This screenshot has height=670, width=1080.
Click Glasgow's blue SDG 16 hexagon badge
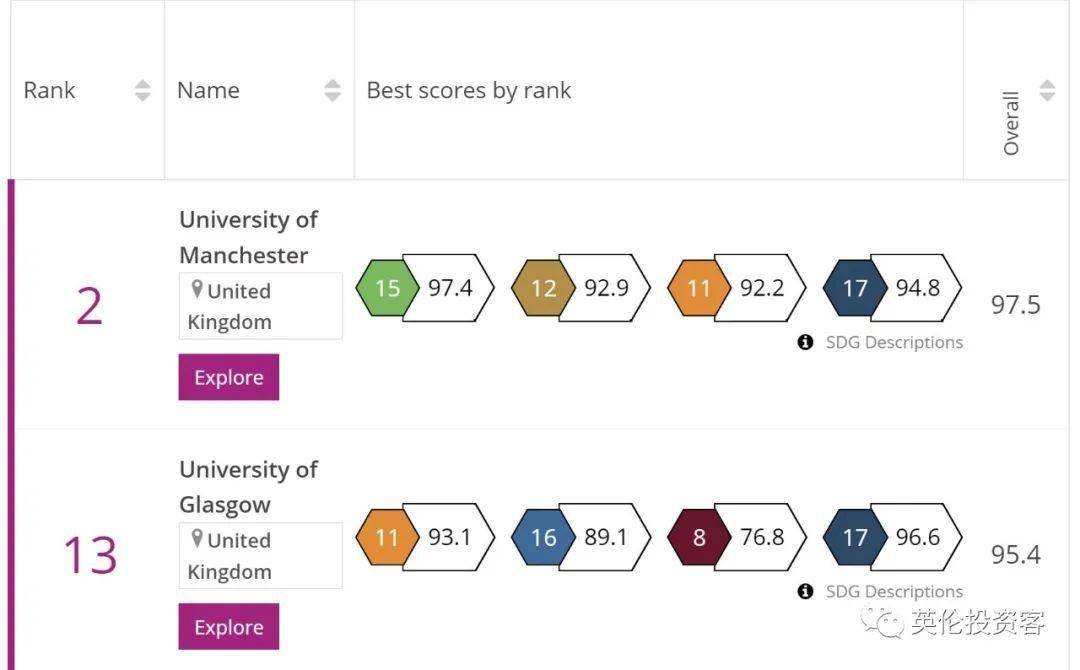pos(543,537)
